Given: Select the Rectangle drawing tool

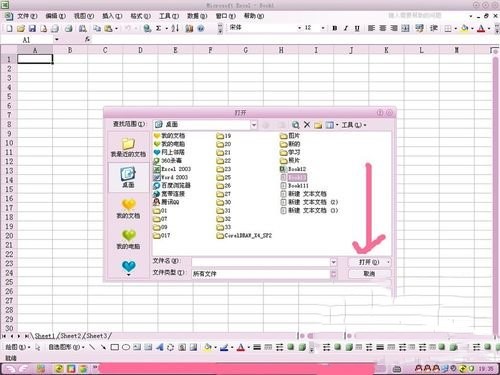Looking at the screenshot, I should pyautogui.click(x=115, y=347).
